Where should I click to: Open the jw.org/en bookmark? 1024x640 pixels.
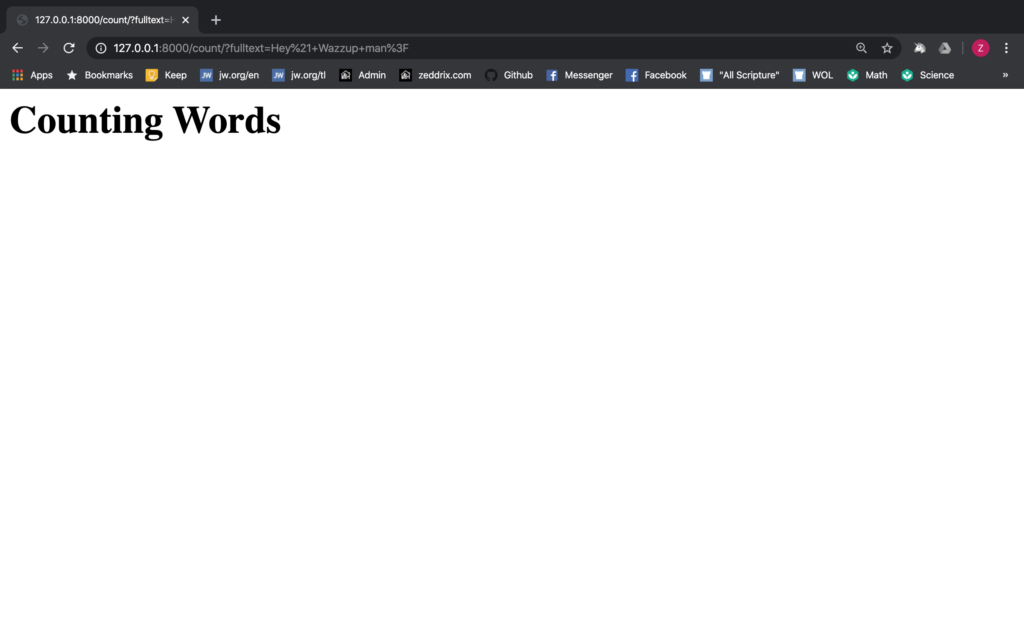click(x=229, y=75)
